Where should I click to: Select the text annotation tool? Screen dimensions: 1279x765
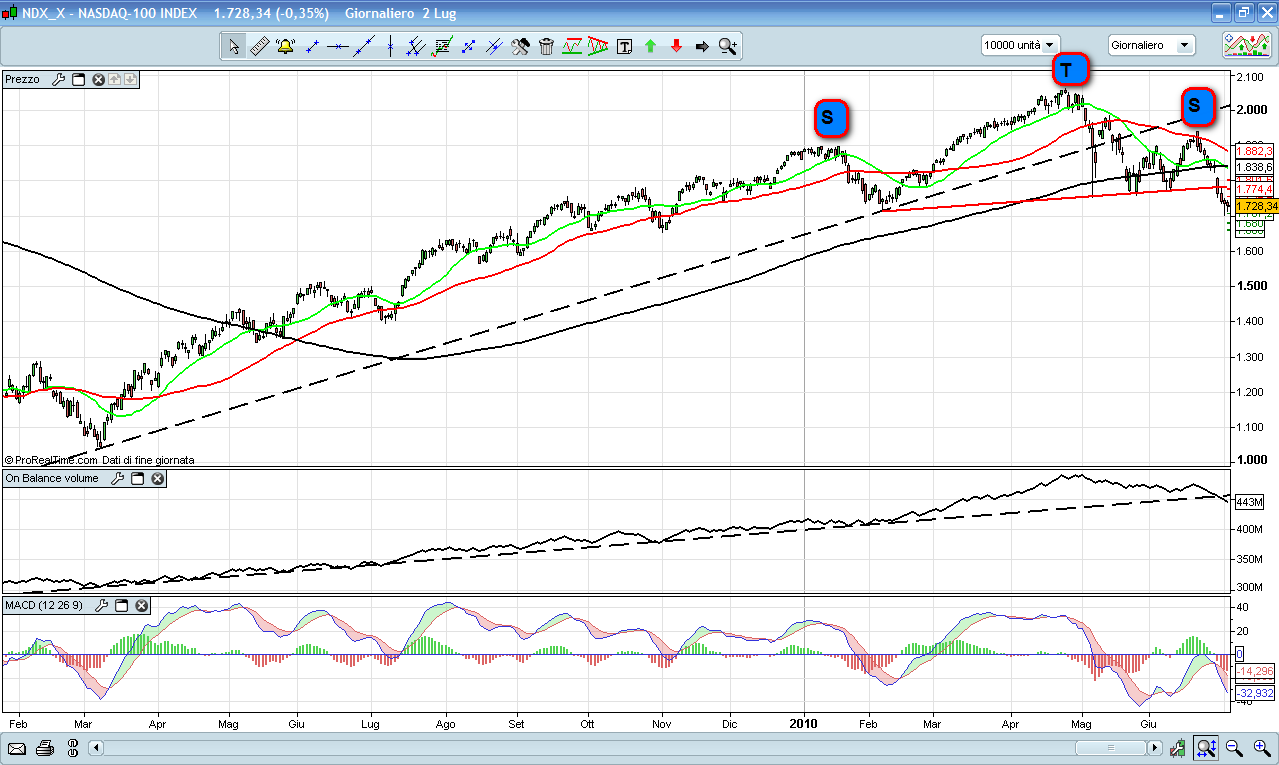point(624,46)
